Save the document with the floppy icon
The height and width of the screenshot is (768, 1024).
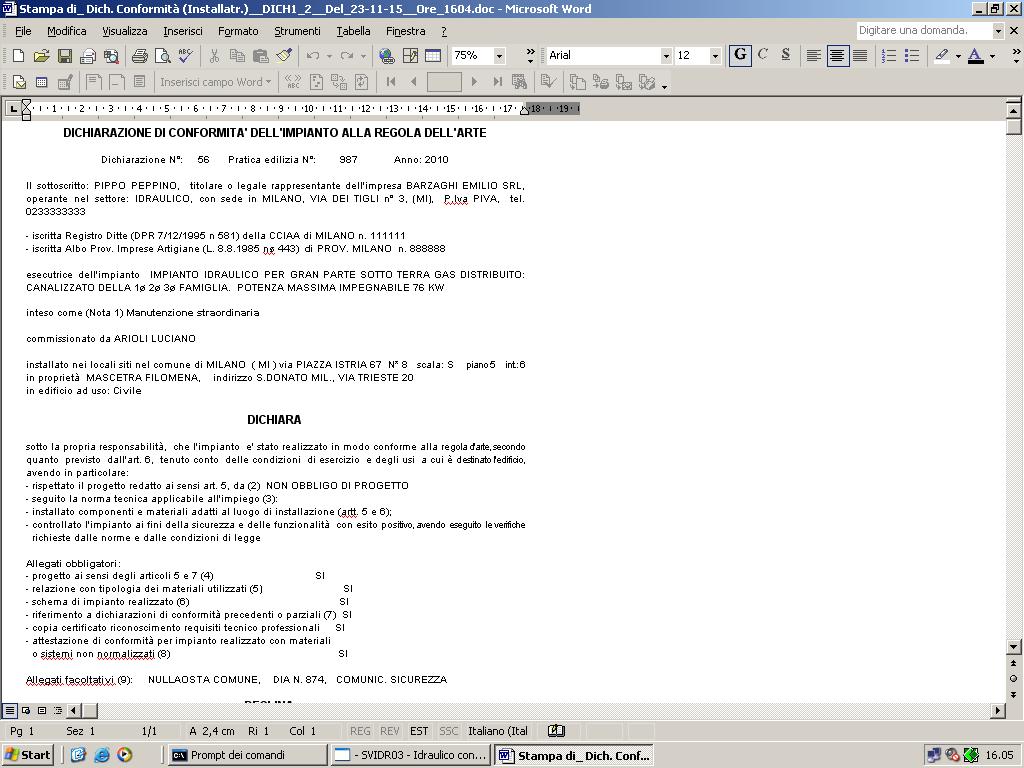[64, 56]
